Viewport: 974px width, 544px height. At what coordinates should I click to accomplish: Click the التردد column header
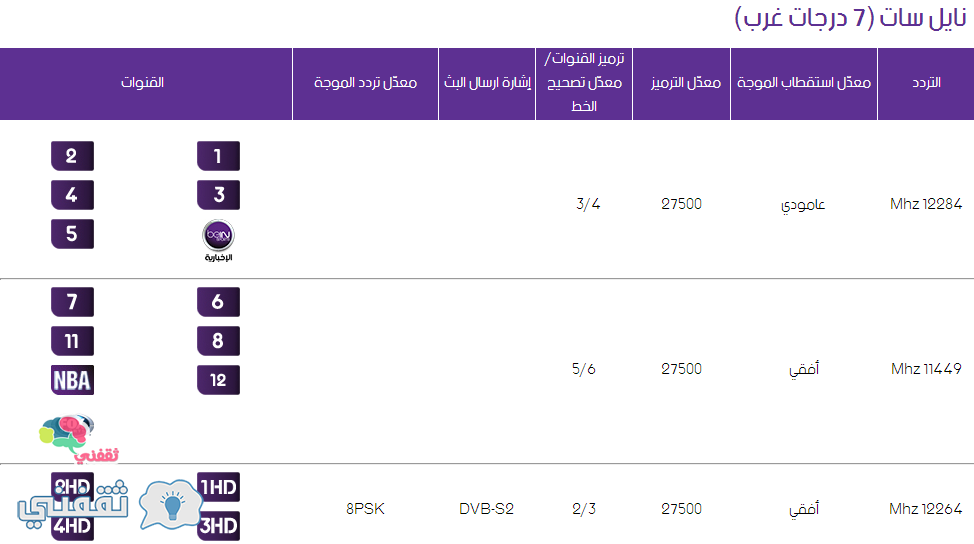point(926,83)
